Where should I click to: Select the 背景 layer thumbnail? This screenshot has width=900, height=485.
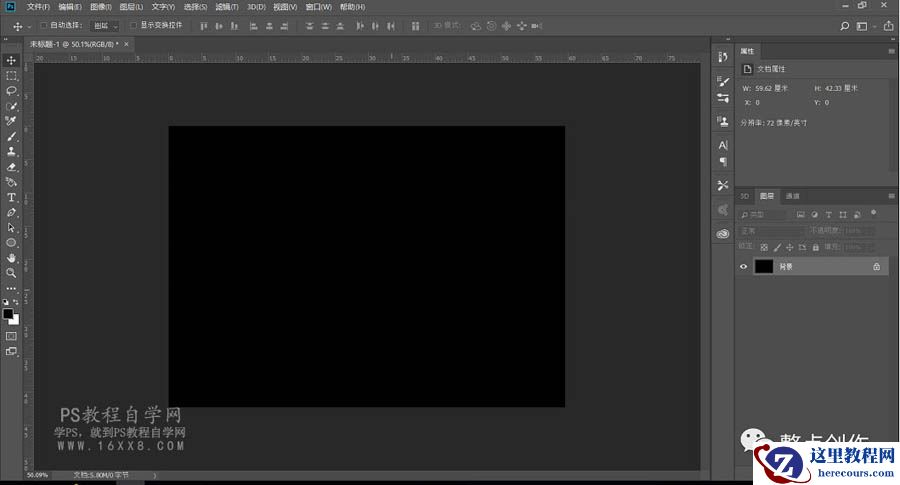764,267
